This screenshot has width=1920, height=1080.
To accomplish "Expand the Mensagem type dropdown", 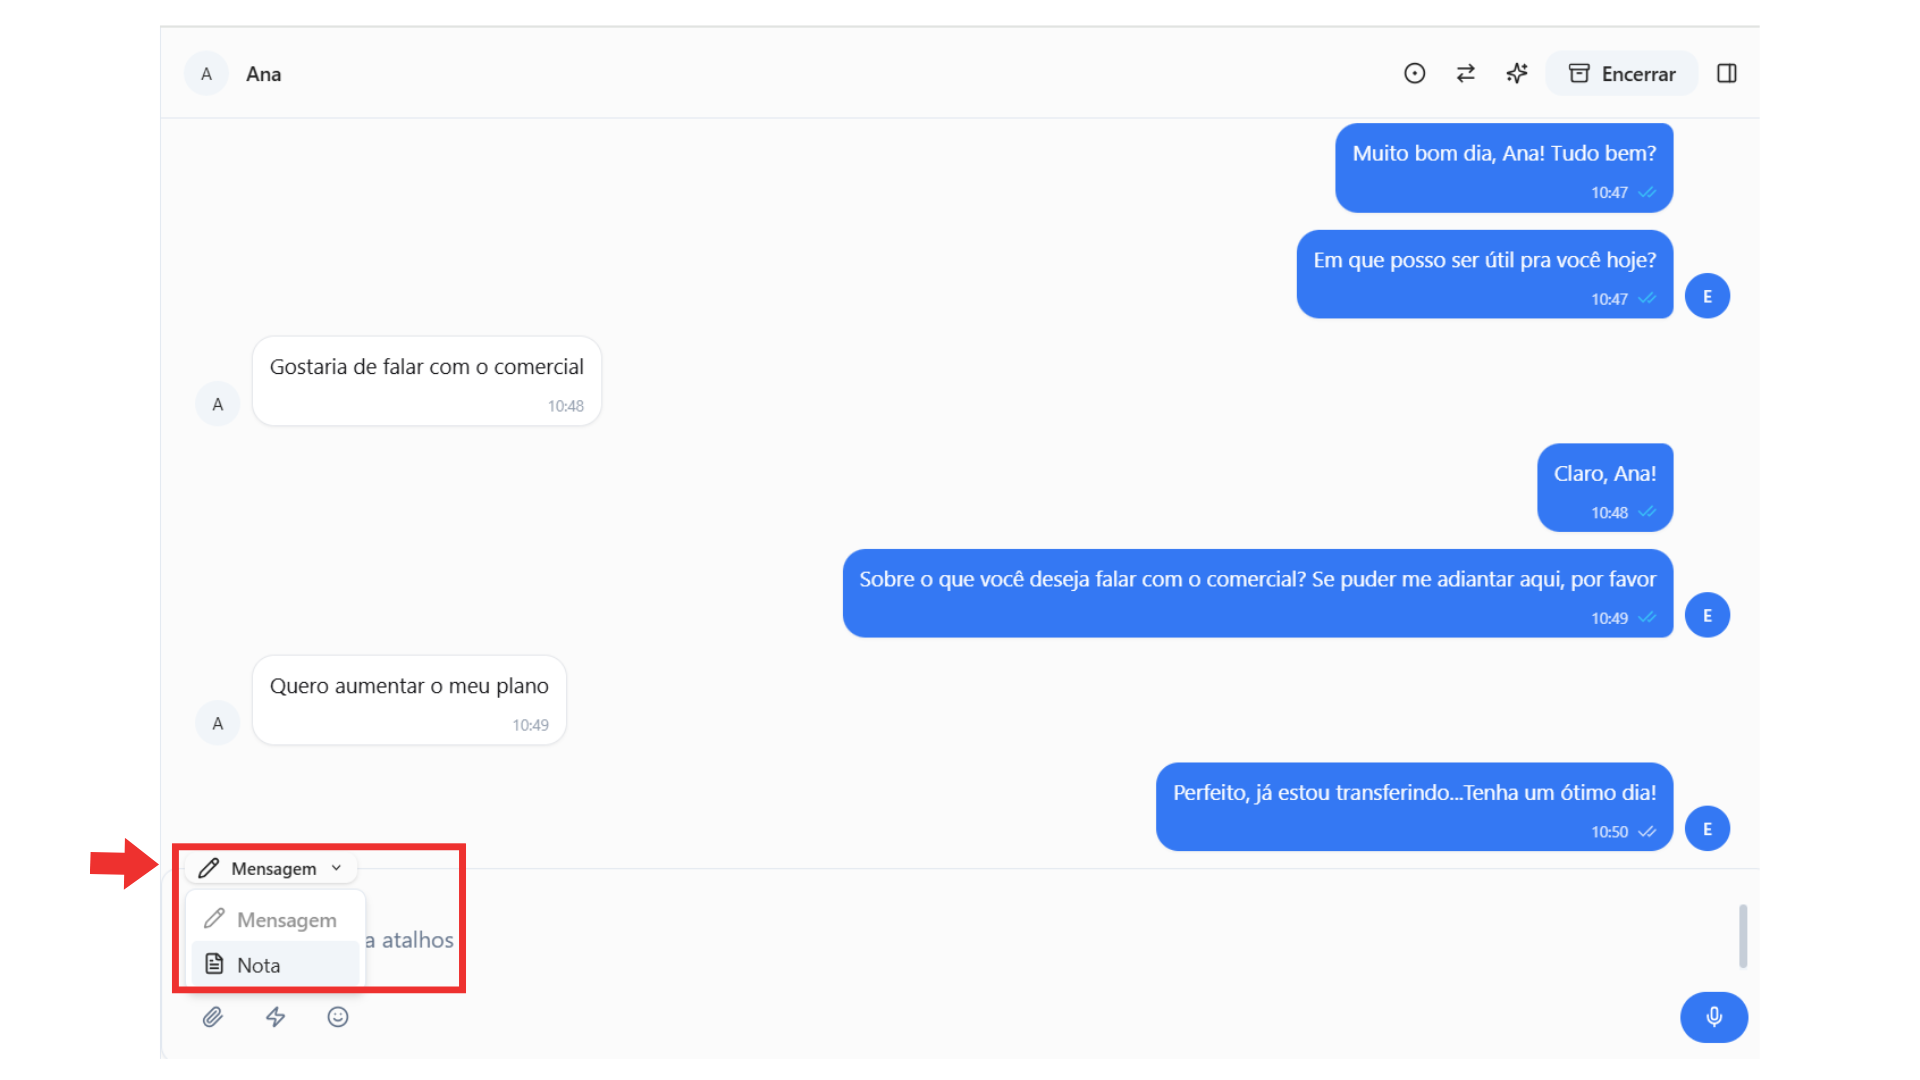I will [x=271, y=868].
